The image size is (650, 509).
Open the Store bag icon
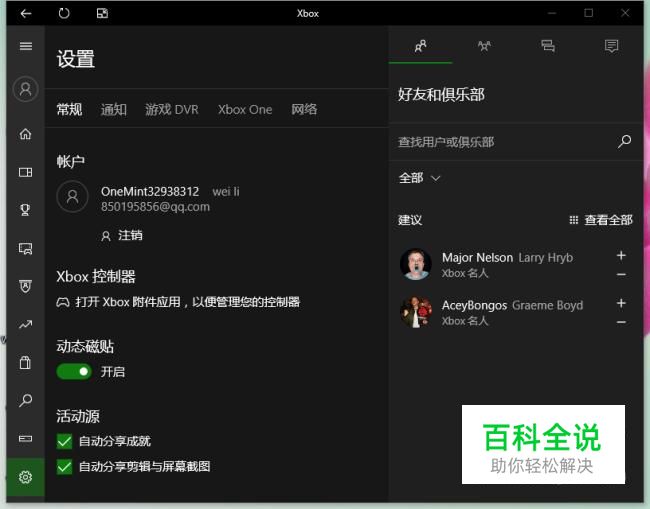26,362
